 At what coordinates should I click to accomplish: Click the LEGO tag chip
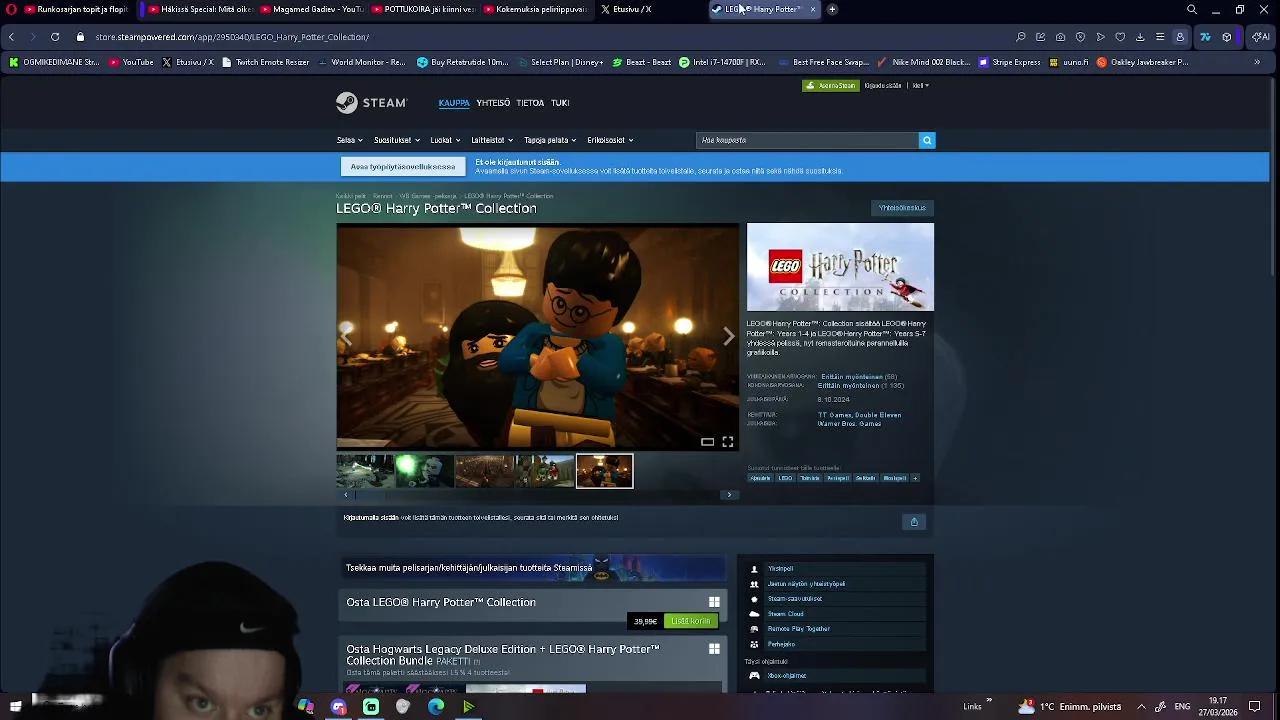point(785,478)
